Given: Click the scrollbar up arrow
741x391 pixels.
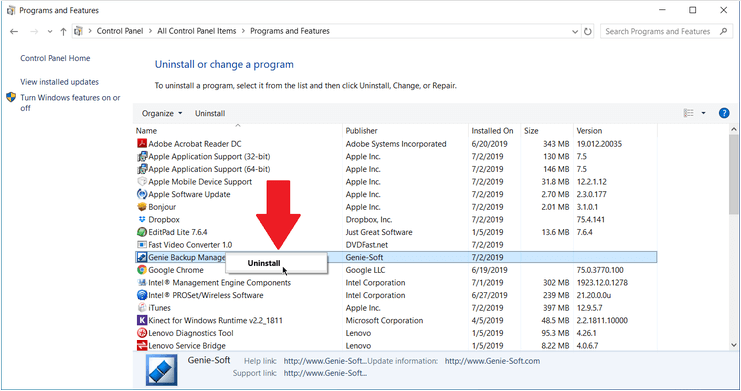Looking at the screenshot, I should (x=733, y=129).
